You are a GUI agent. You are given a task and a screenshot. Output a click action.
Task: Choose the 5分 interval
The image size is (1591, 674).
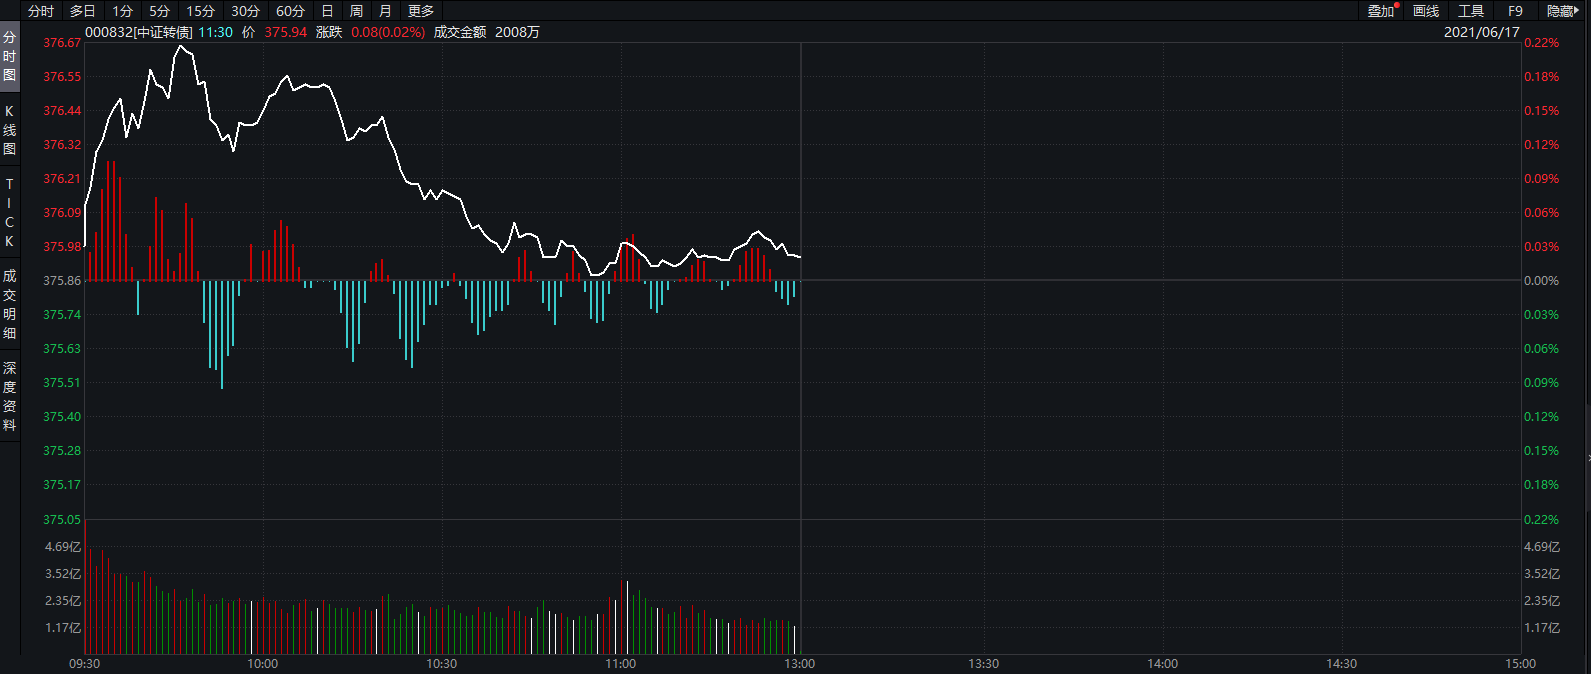point(160,11)
